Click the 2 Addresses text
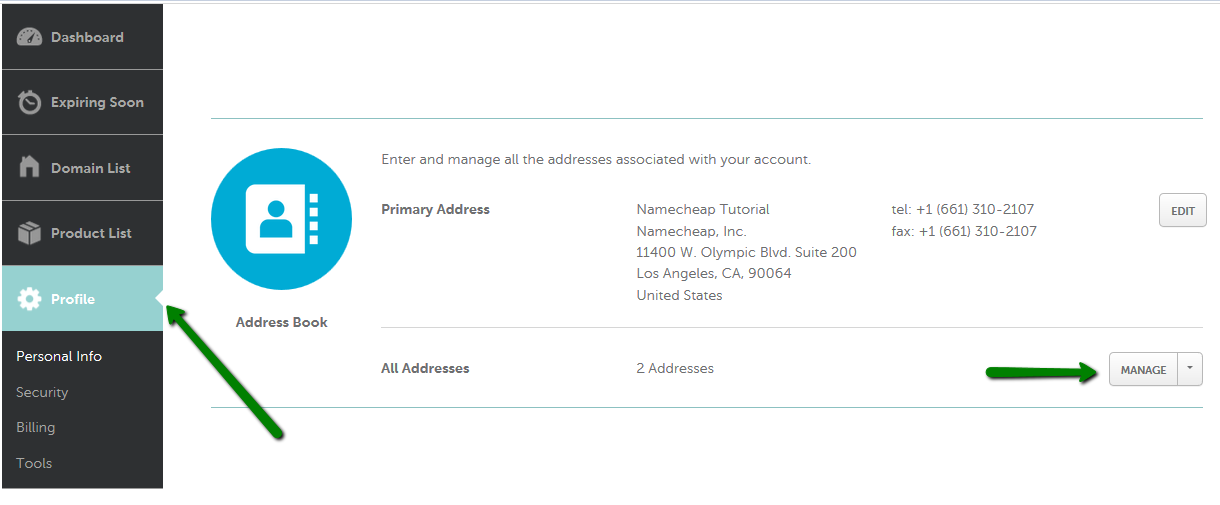Viewport: 1220px width, 505px height. tap(675, 368)
